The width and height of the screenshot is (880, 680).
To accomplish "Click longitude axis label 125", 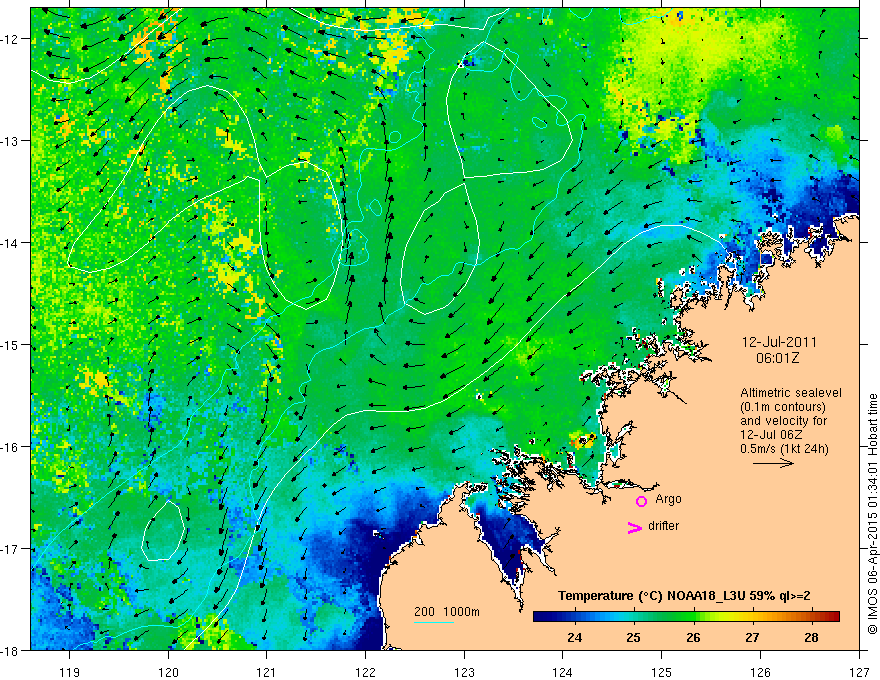I will (x=662, y=672).
